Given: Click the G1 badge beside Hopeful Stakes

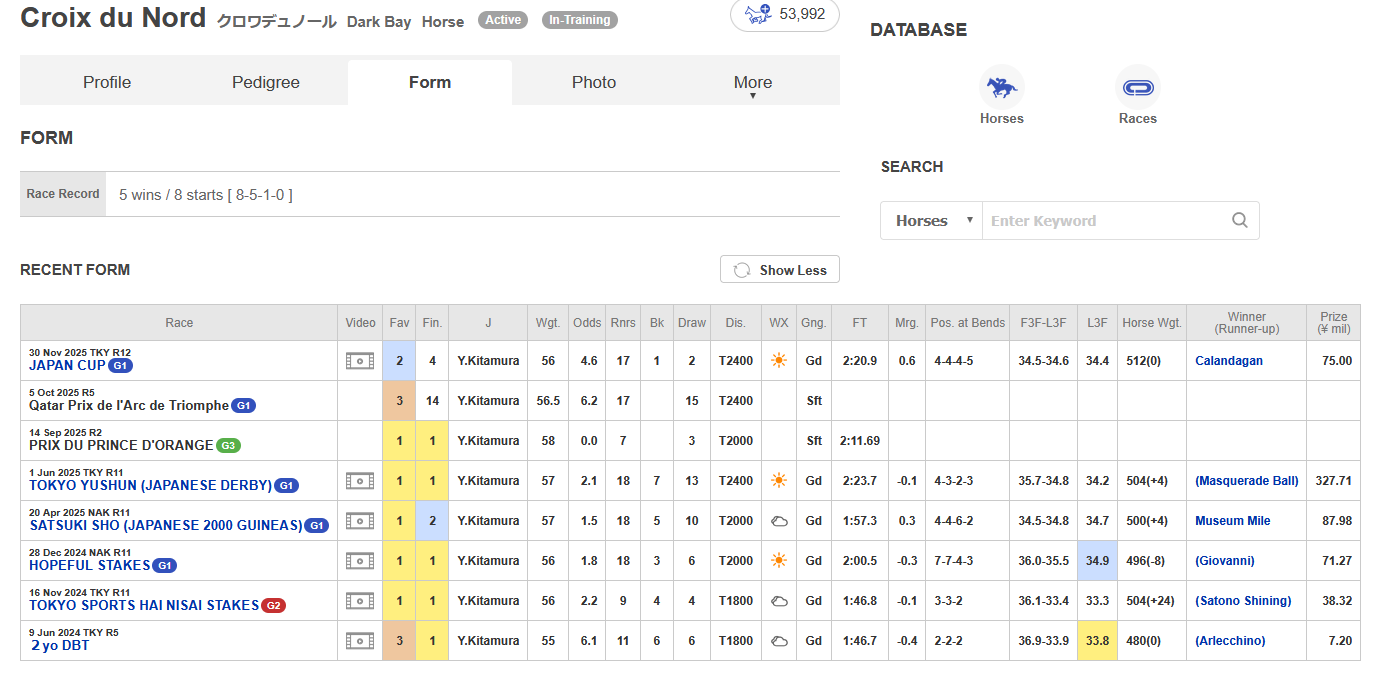Looking at the screenshot, I should coord(165,566).
